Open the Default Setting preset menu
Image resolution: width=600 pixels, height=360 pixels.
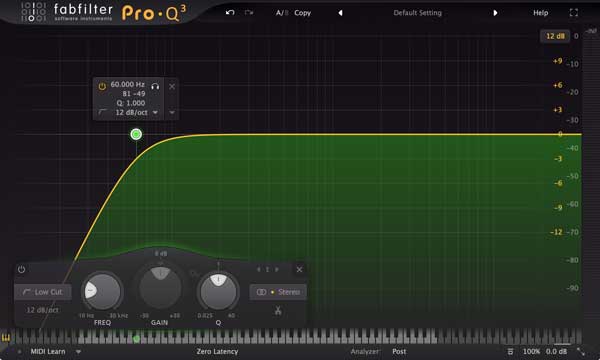click(x=417, y=13)
